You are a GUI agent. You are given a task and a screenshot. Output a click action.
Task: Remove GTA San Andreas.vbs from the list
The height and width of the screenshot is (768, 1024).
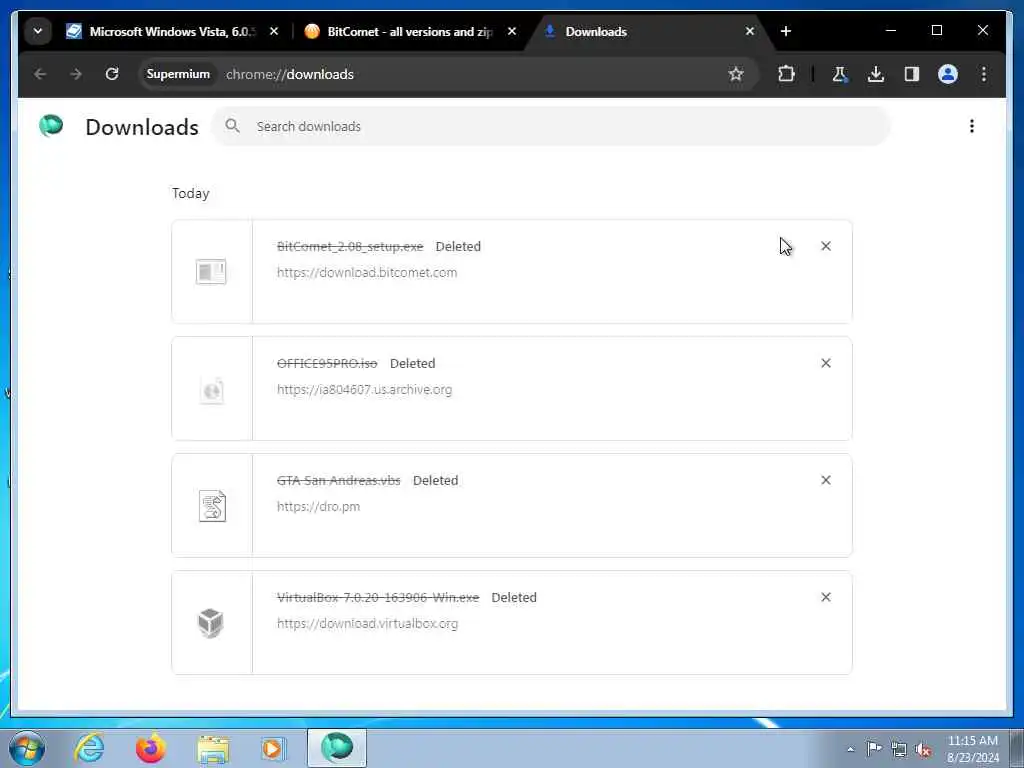[x=825, y=480]
